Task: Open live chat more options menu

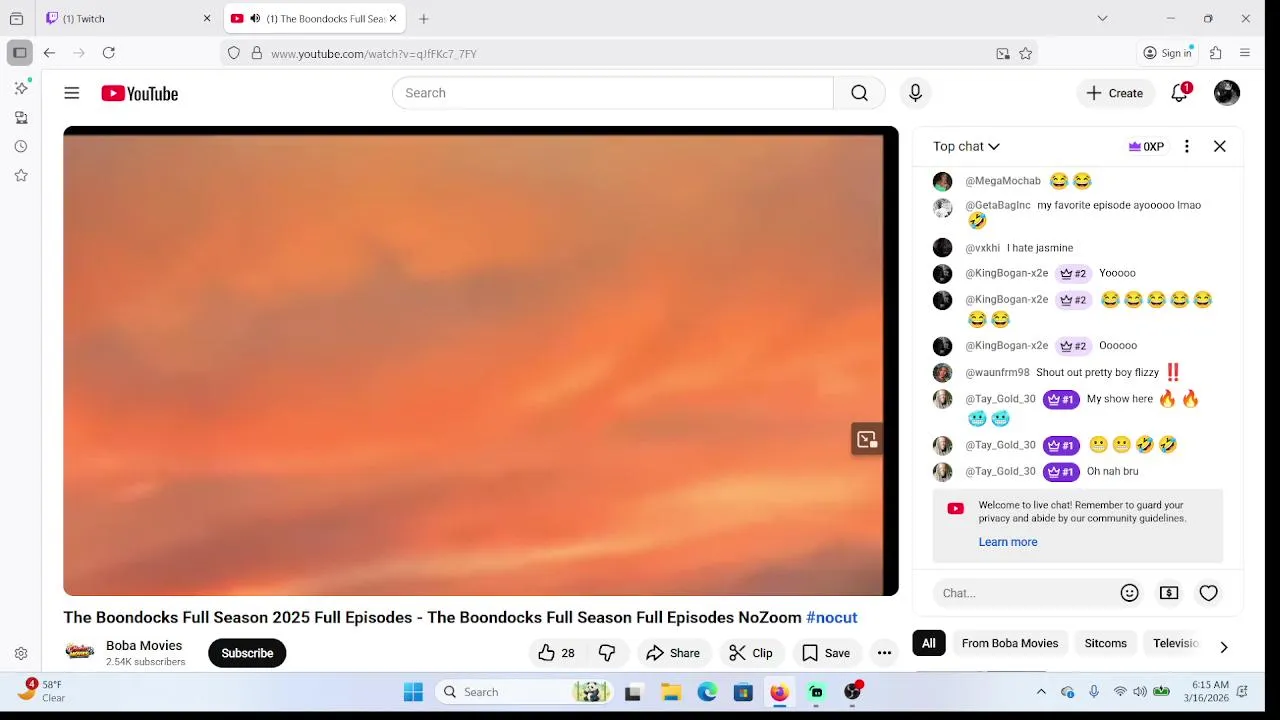Action: (x=1187, y=146)
